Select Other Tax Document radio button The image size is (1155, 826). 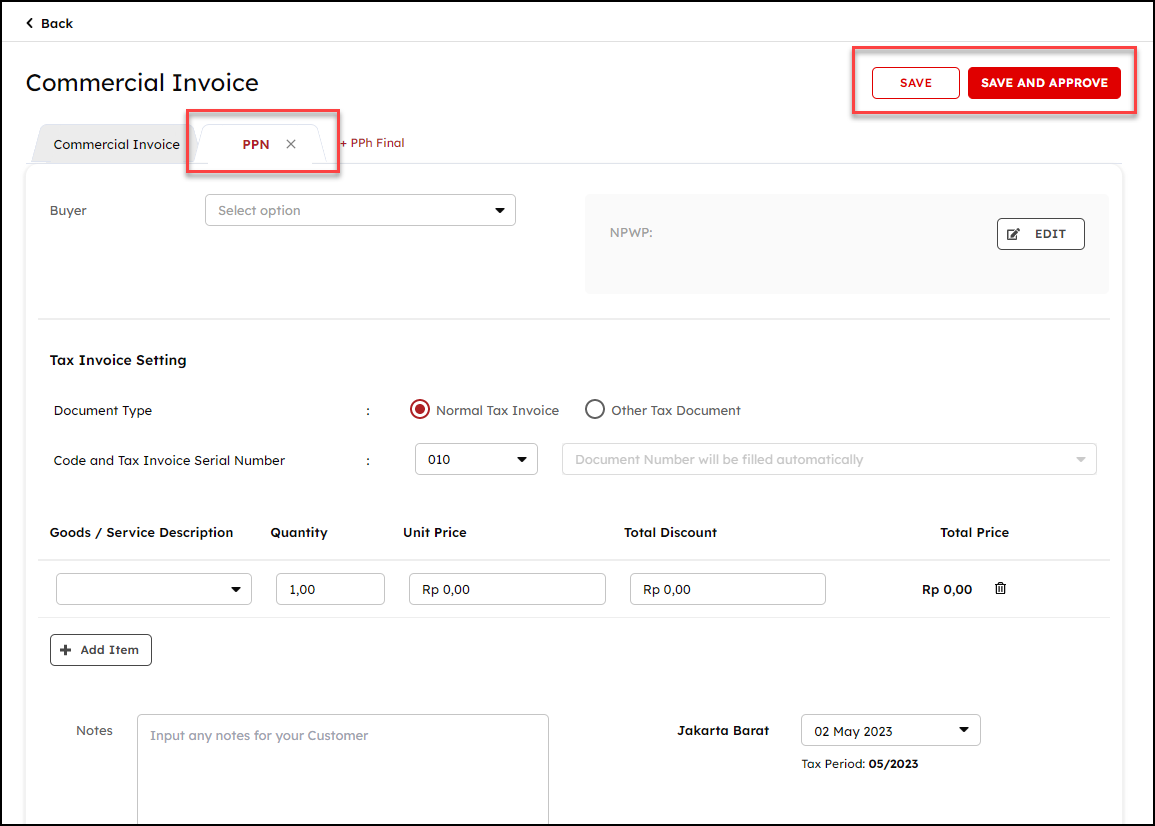point(595,410)
